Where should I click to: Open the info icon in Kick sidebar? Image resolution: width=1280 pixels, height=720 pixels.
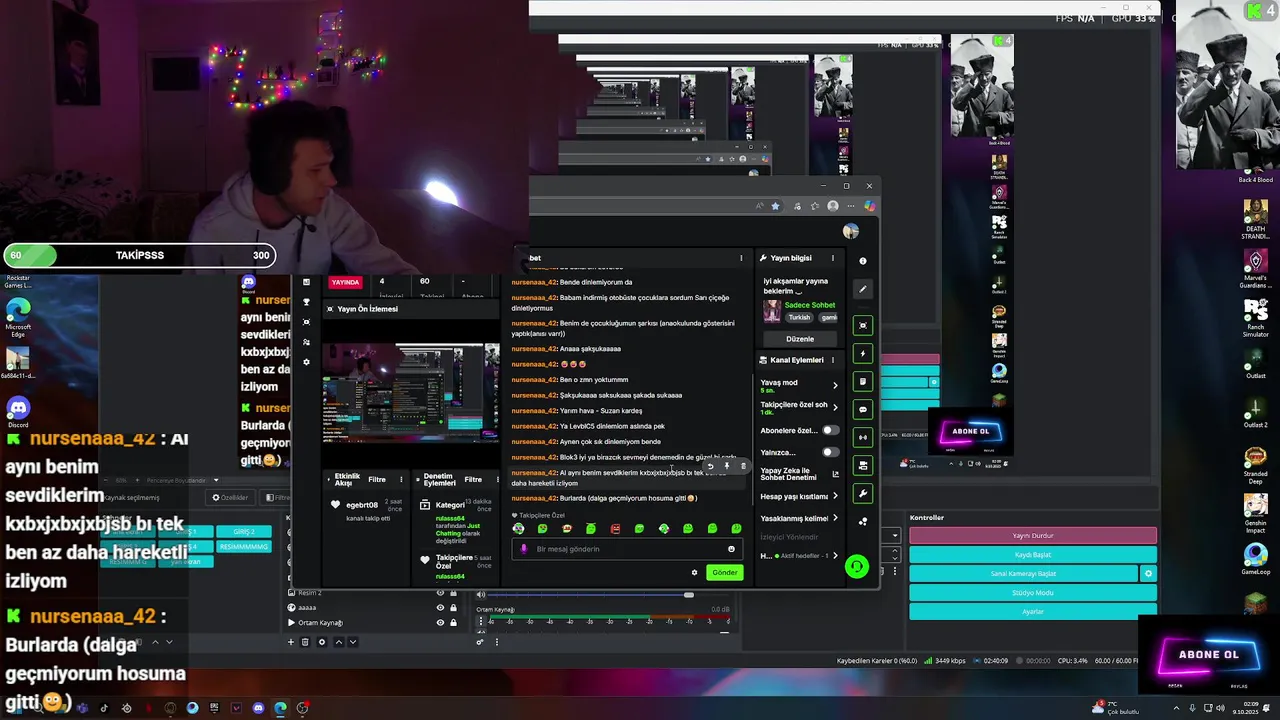tap(863, 261)
